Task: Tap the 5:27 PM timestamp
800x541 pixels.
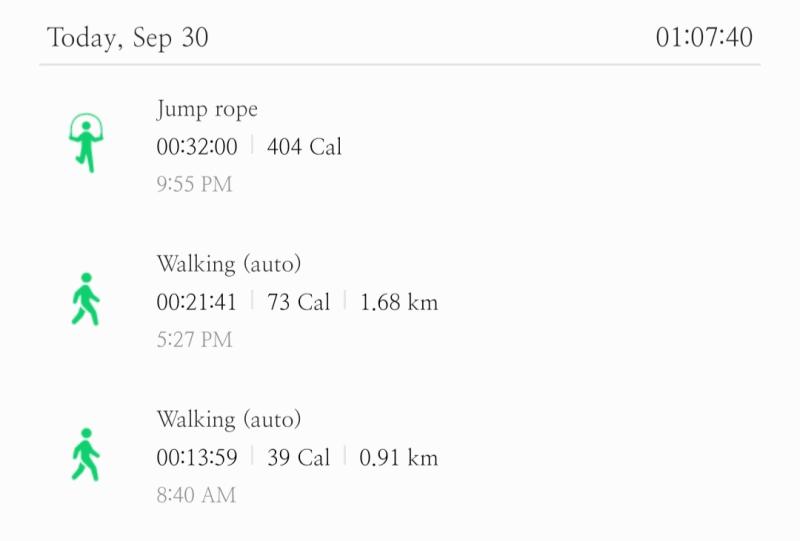Action: tap(194, 339)
